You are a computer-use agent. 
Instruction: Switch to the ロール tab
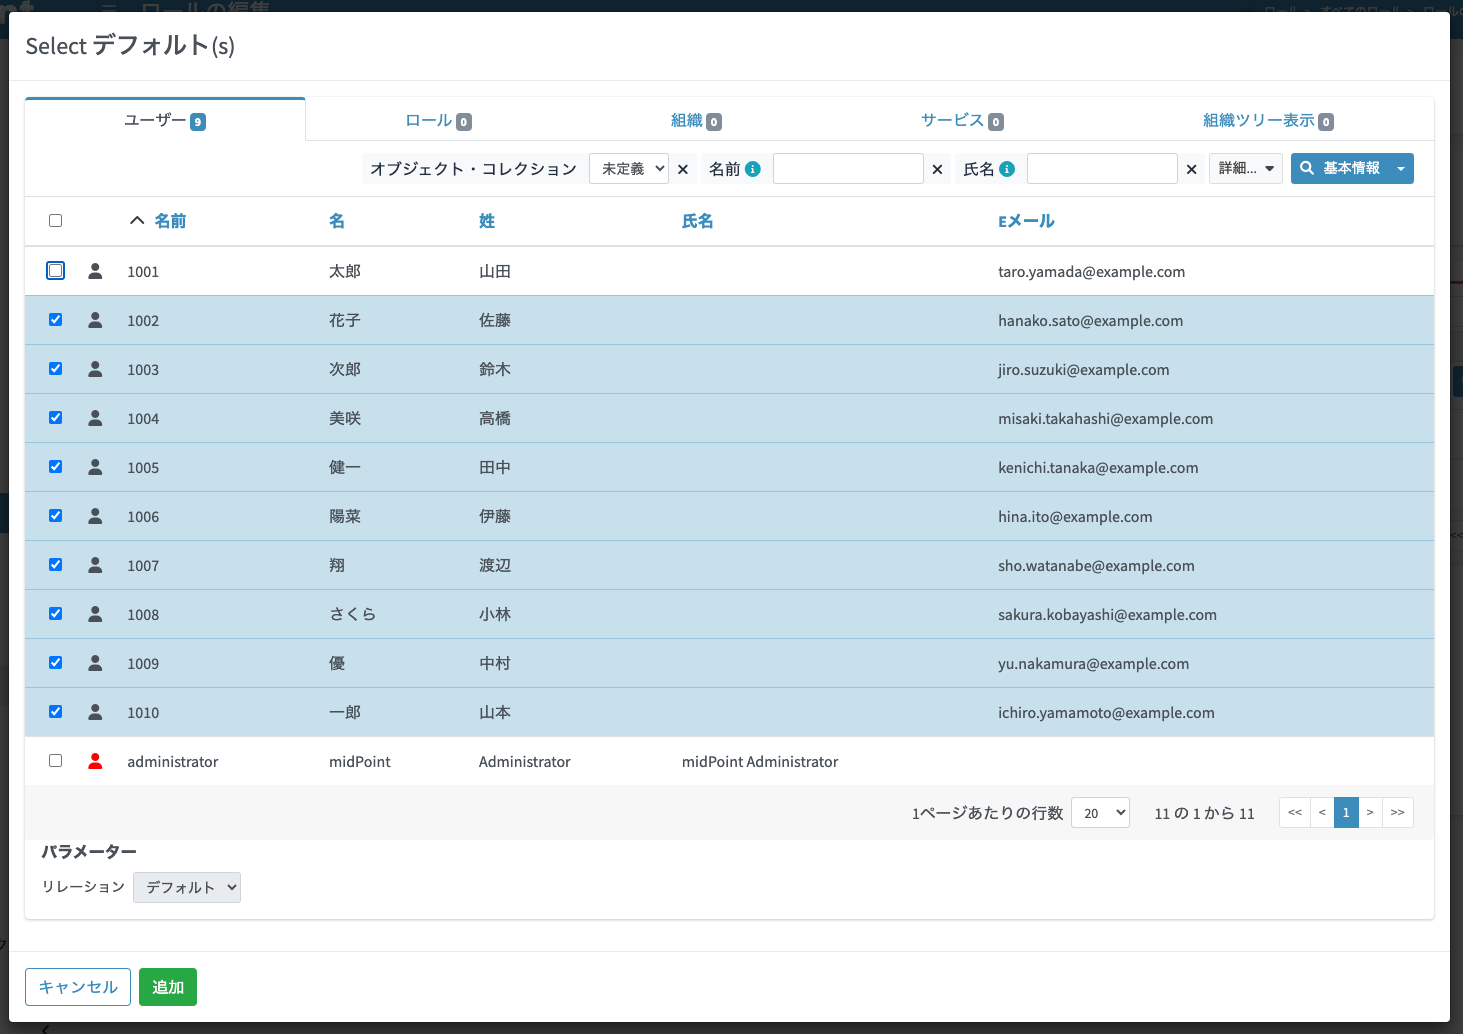[x=438, y=121]
